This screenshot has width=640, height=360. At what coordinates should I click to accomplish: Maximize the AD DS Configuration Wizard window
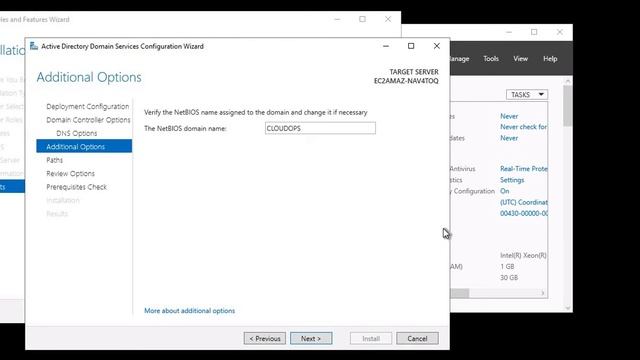click(x=411, y=46)
